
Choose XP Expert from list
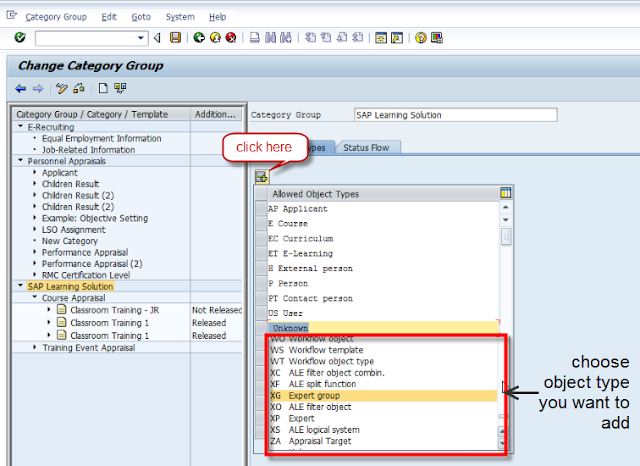point(383,418)
